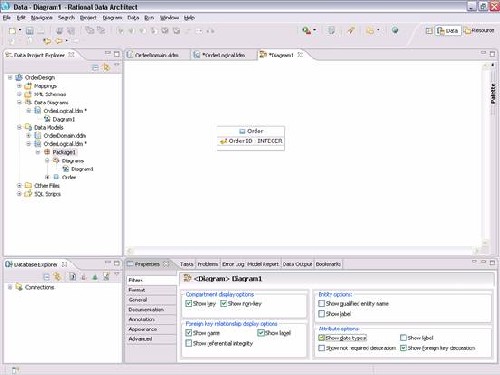The image size is (500, 375).
Task: Click collapse all icon in Database Explorer toolbar
Action: pyautogui.click(x=46, y=277)
